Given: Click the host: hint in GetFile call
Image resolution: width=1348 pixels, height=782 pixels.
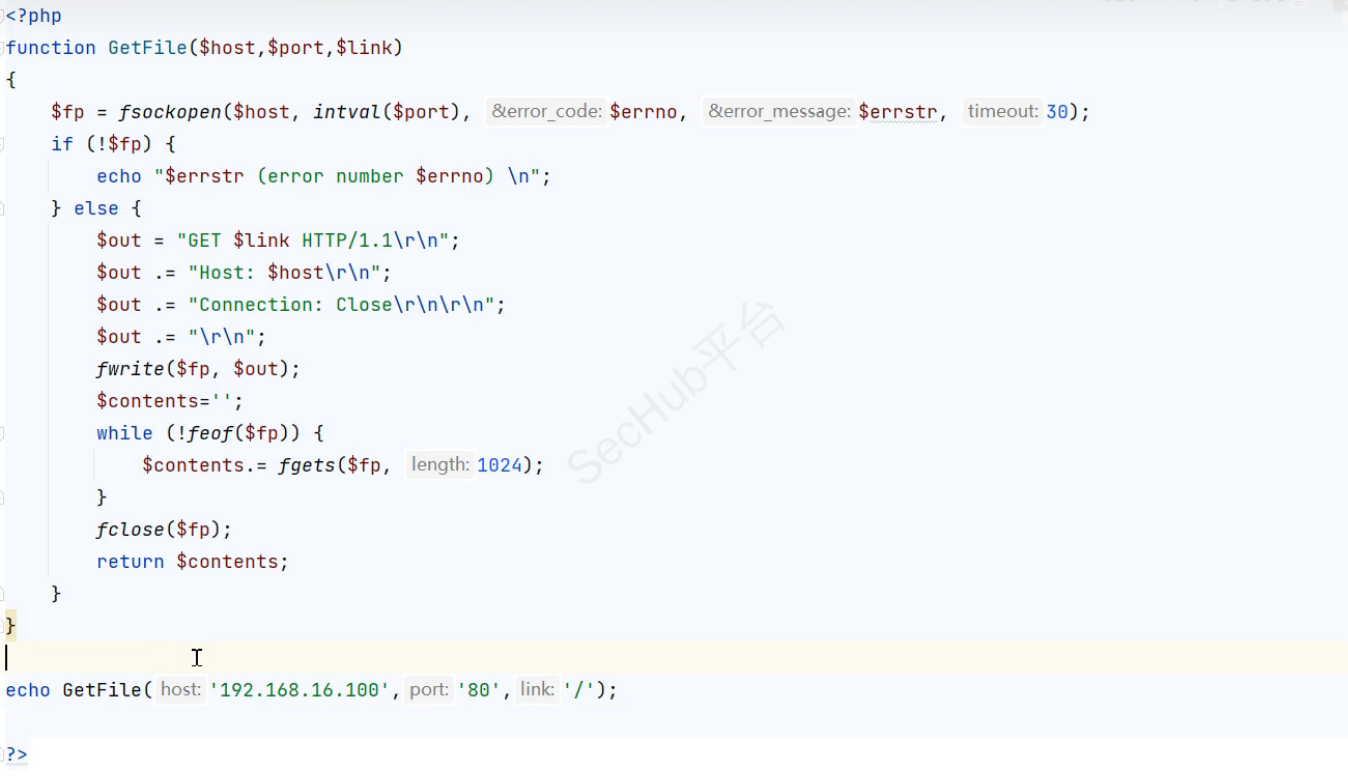Looking at the screenshot, I should coord(180,690).
